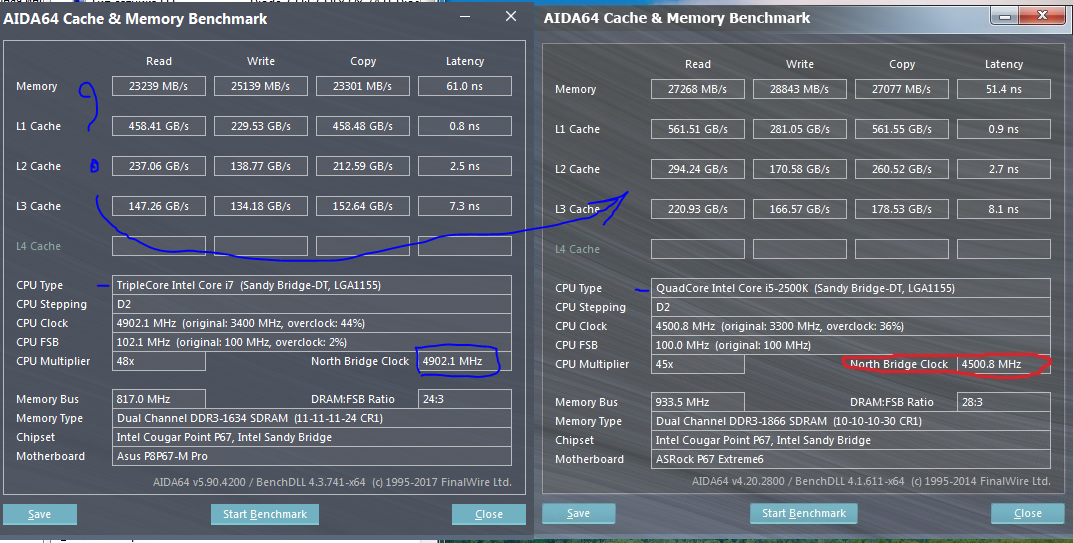This screenshot has width=1073, height=543.
Task: Select Memory Copy value 27077 MB/s
Action: pos(901,89)
